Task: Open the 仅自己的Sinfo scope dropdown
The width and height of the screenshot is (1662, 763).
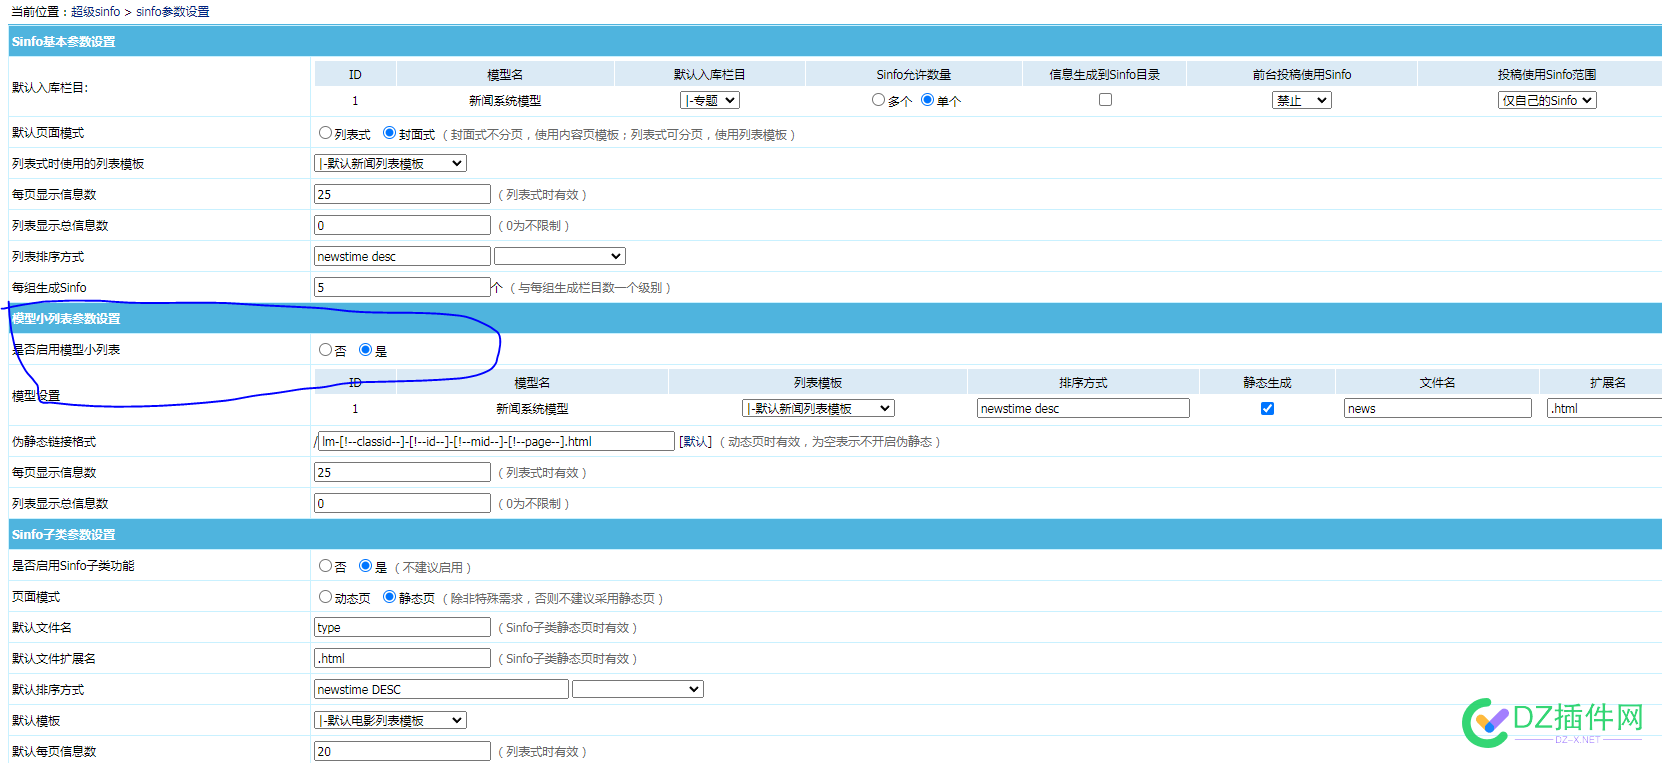Action: coord(1547,100)
